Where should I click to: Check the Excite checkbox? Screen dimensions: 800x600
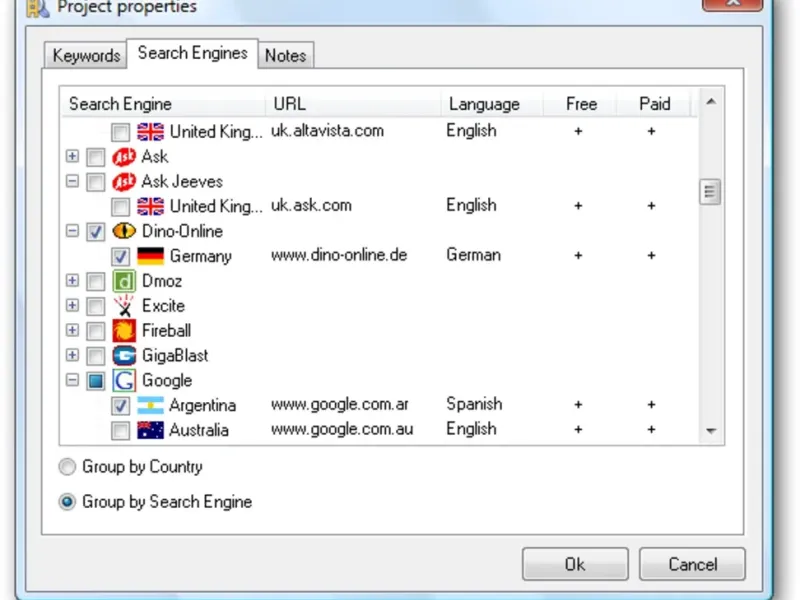click(95, 306)
